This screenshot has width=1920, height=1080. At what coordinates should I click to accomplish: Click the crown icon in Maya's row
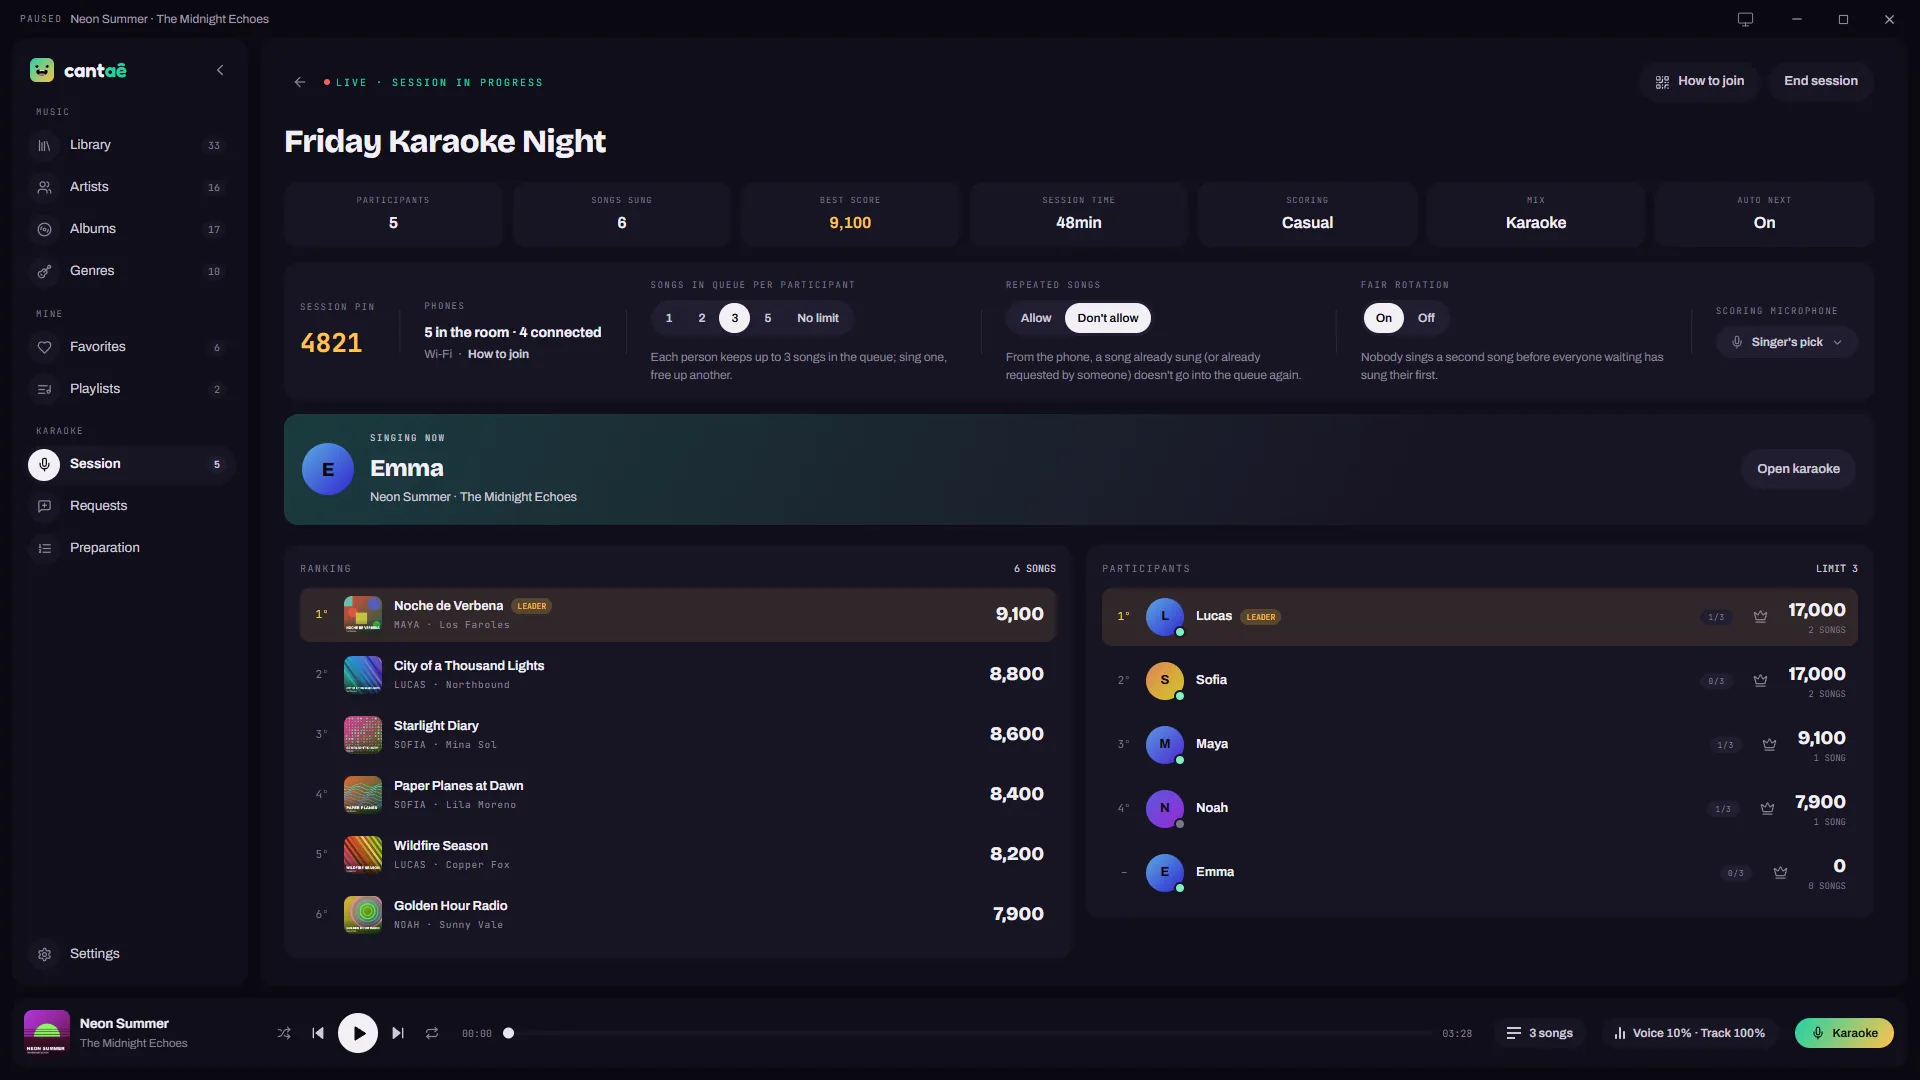coord(1769,745)
